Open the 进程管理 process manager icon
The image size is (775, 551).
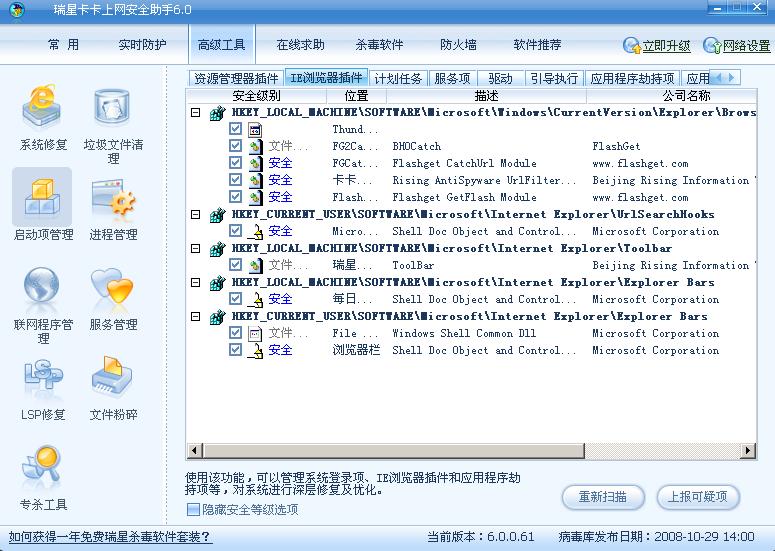[x=113, y=197]
